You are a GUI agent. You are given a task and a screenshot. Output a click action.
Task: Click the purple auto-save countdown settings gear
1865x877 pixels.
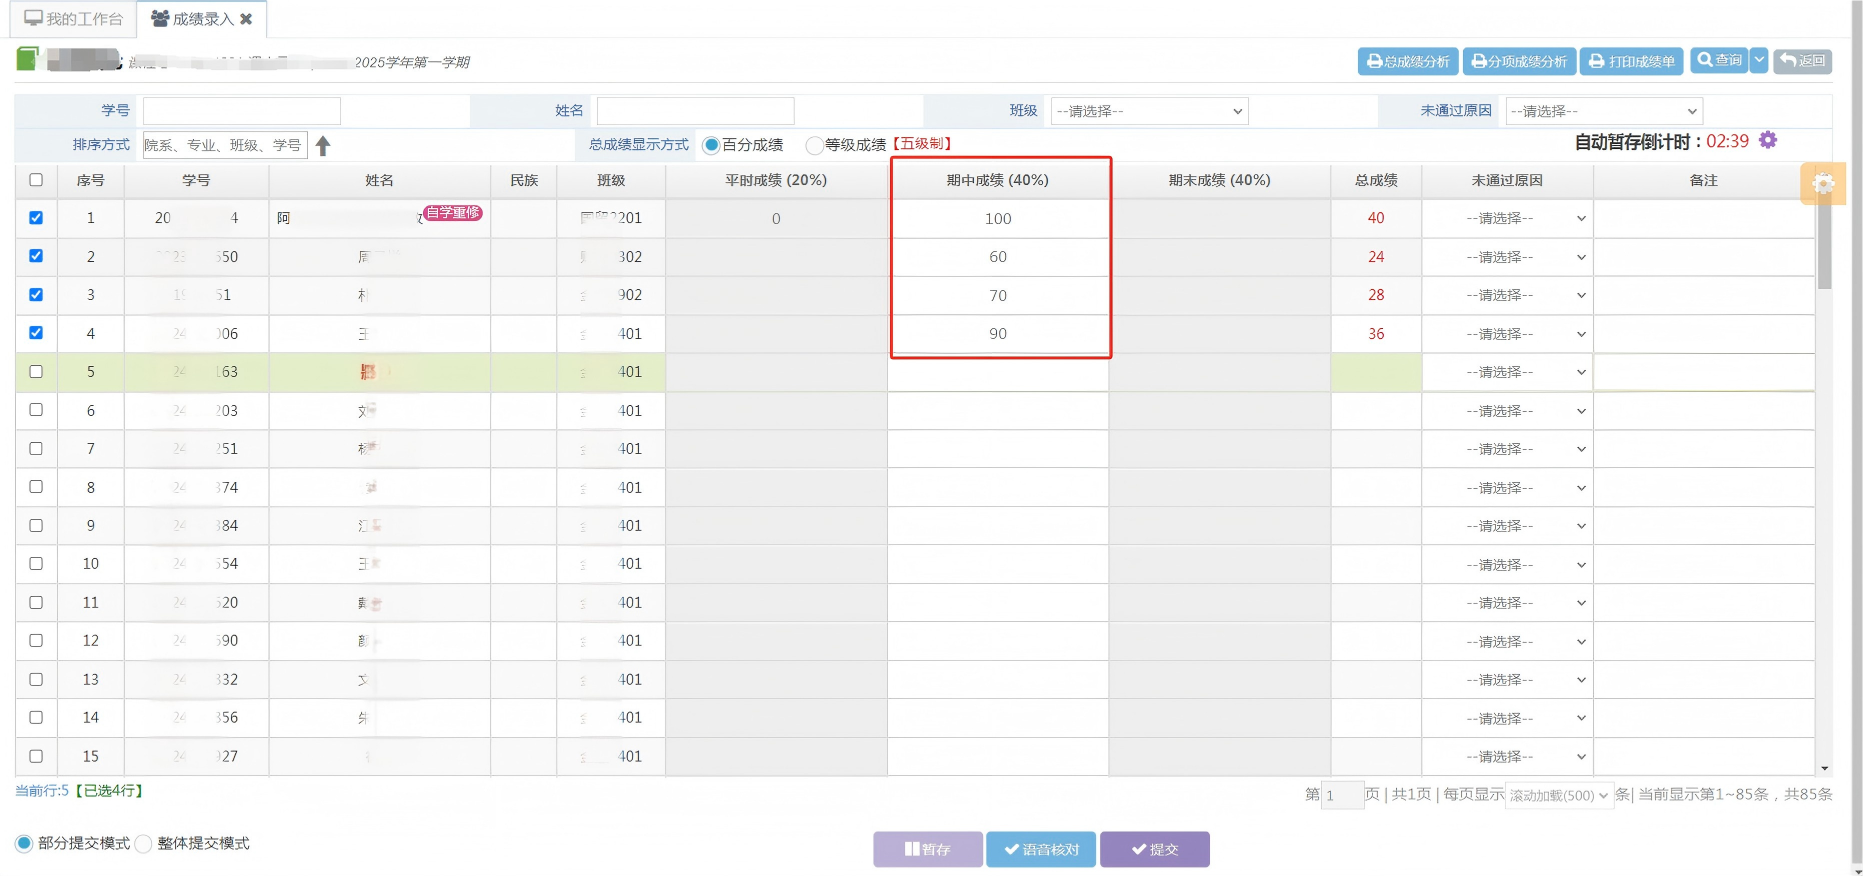click(x=1768, y=140)
